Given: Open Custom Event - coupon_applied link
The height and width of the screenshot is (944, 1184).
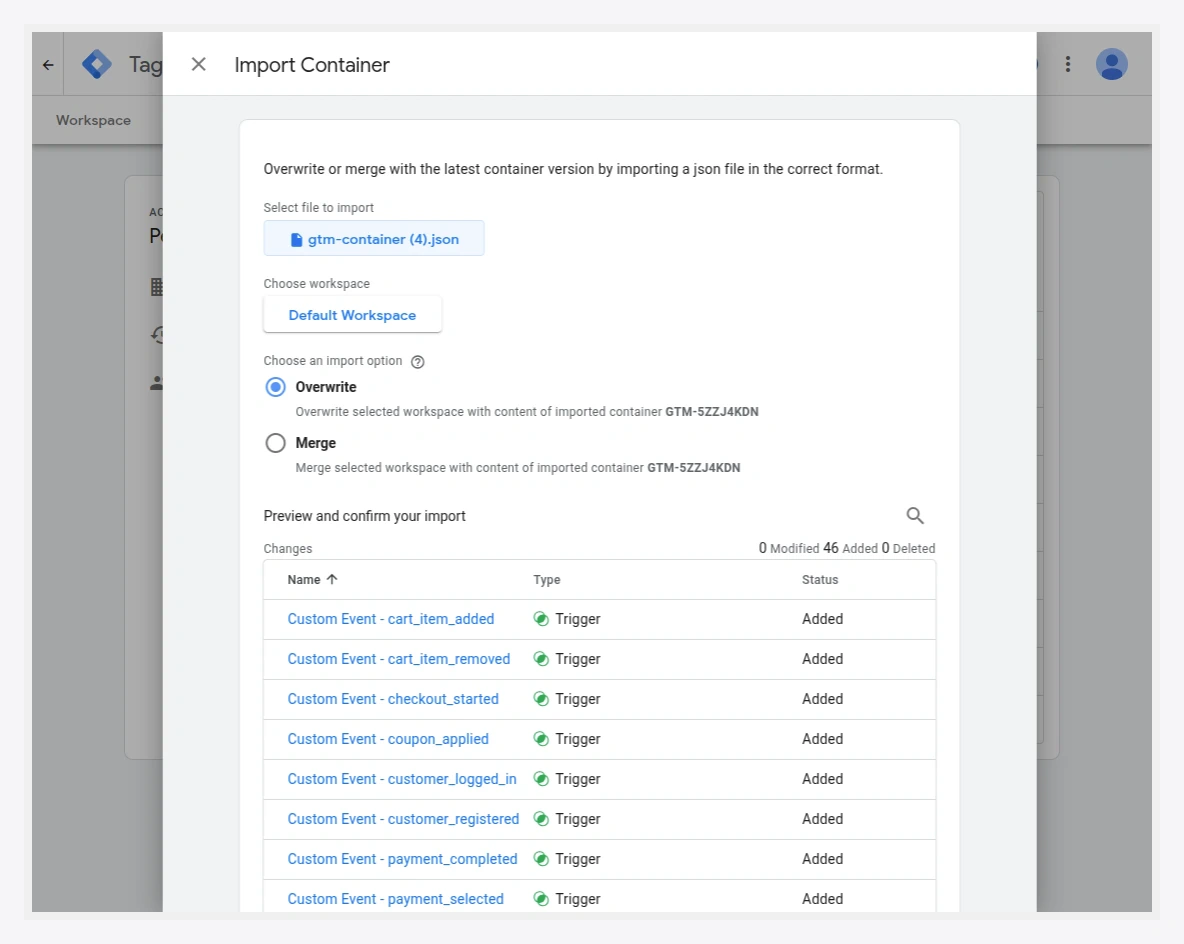Looking at the screenshot, I should point(388,739).
